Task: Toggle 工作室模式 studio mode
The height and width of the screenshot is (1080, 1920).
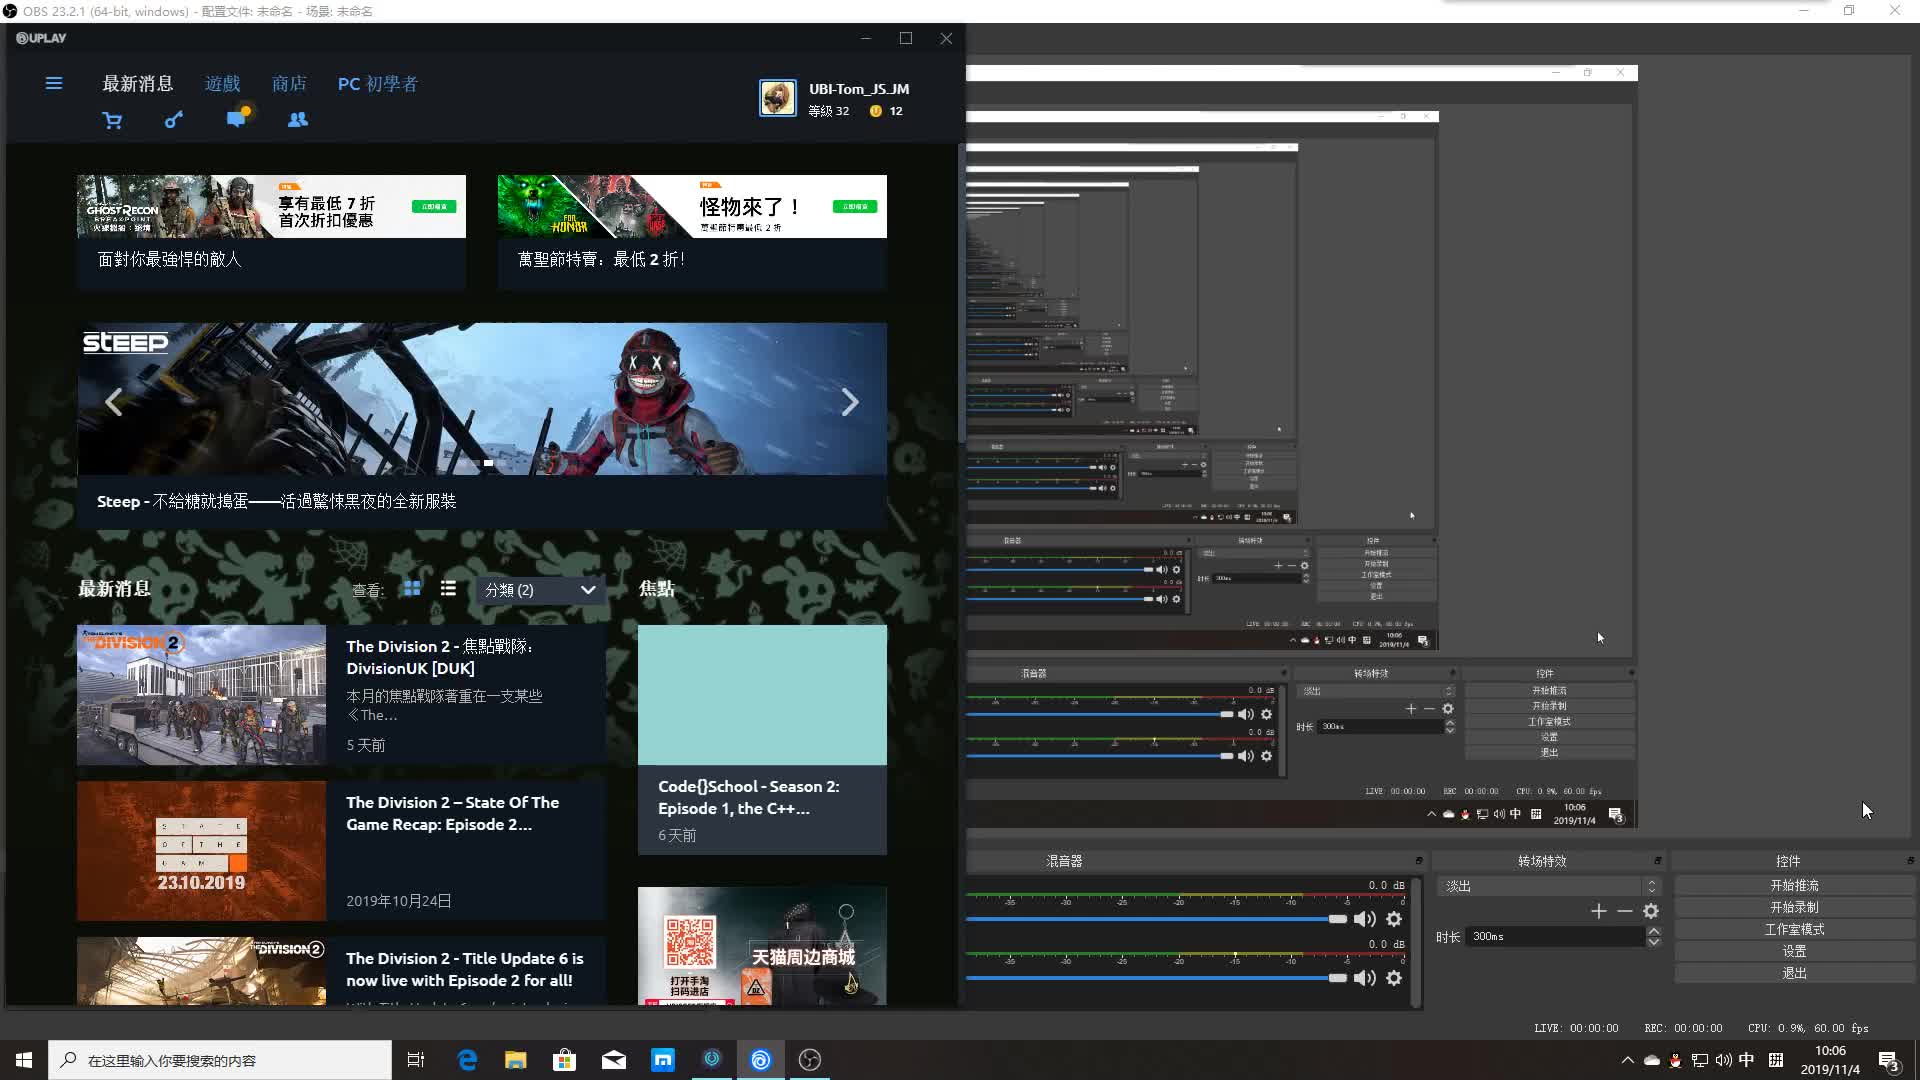Action: (x=1795, y=930)
